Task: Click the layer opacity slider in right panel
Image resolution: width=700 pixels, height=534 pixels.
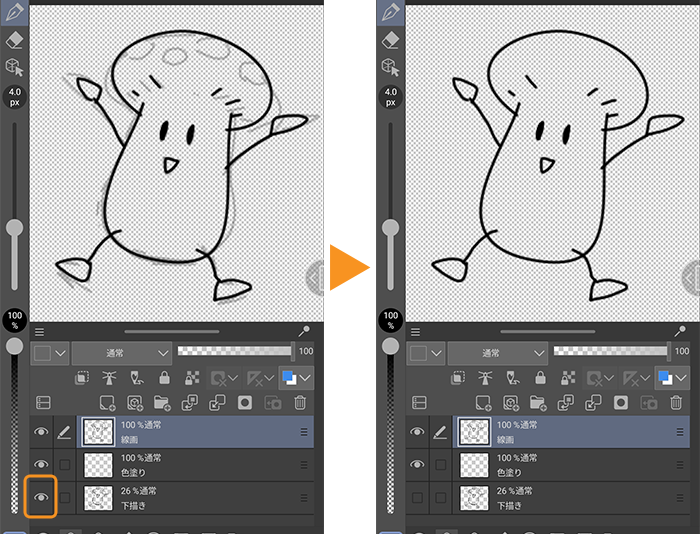Action: click(610, 352)
